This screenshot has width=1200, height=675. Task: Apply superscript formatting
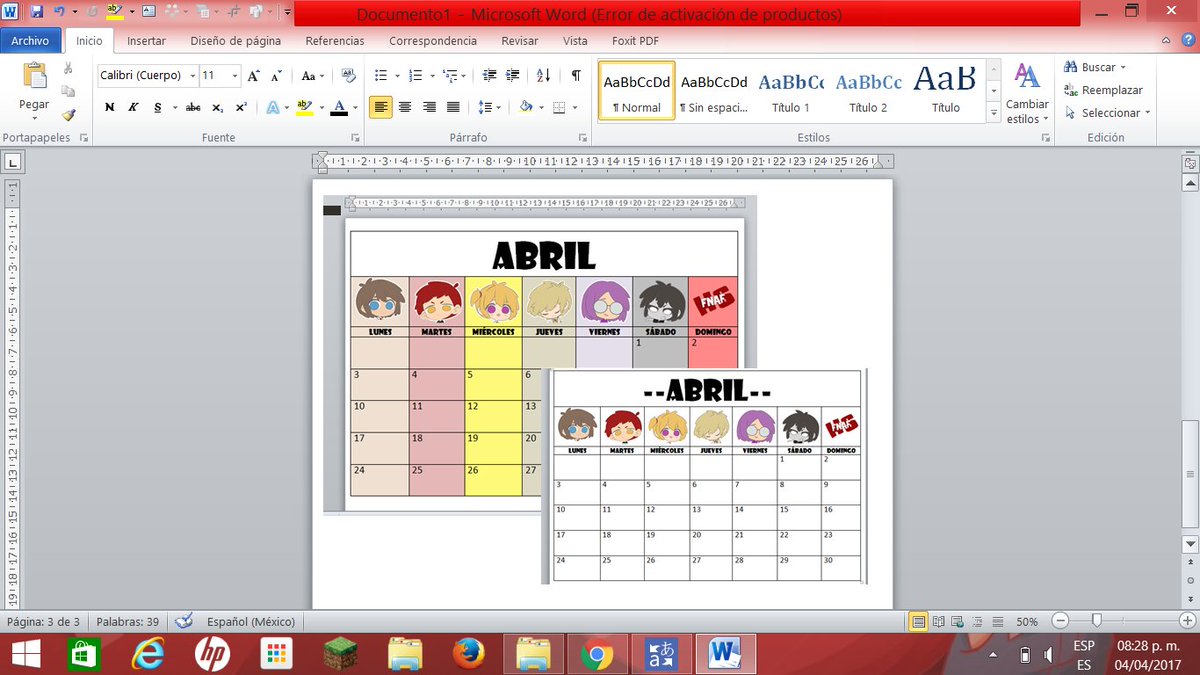click(239, 107)
